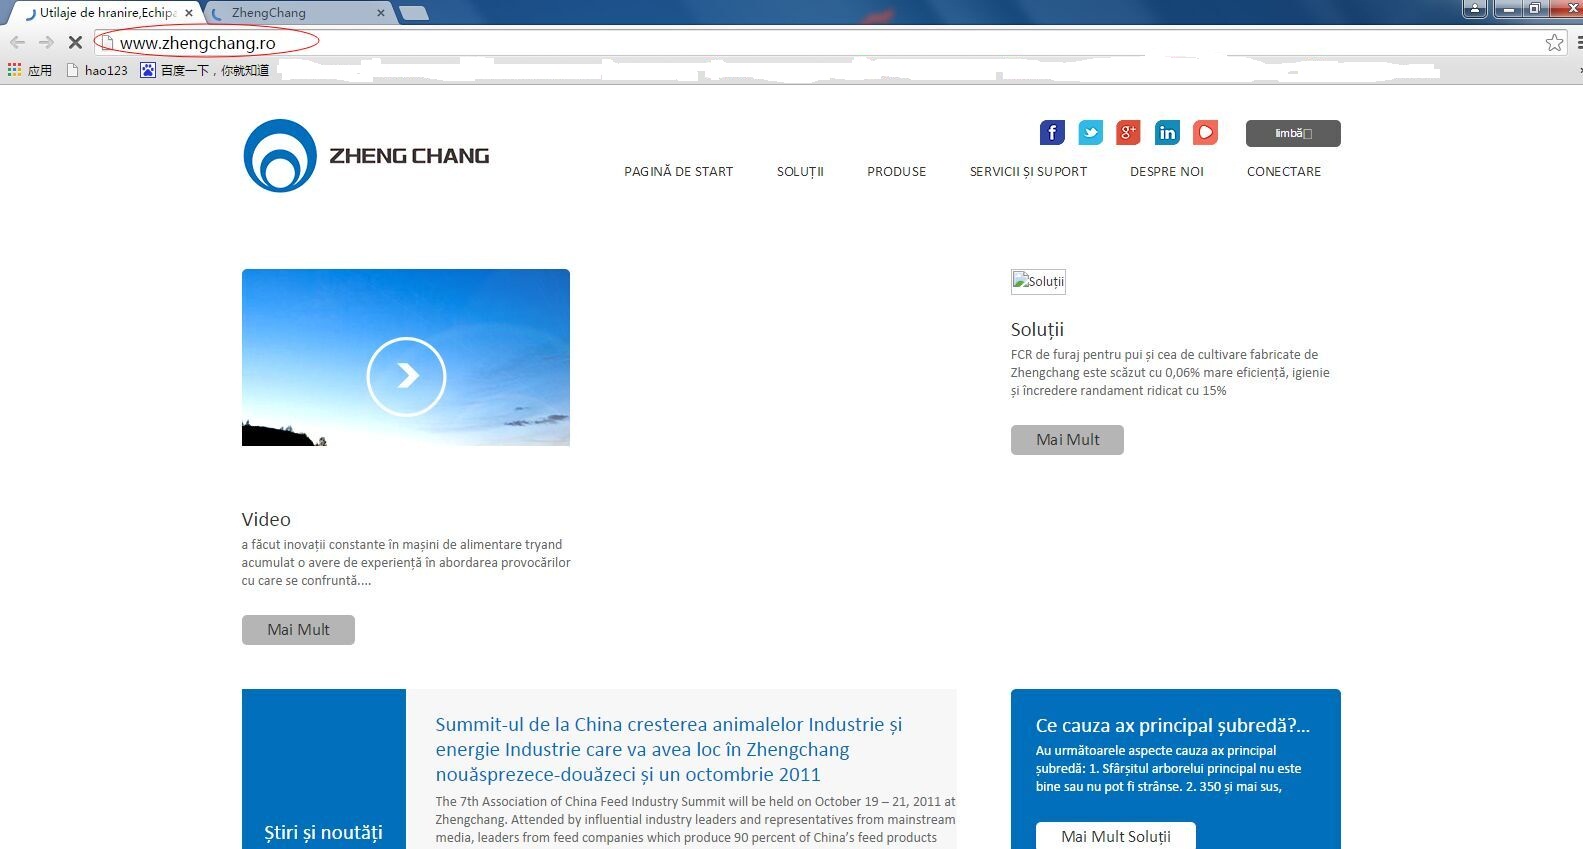
Task: Click the red video channel icon
Action: [1205, 133]
